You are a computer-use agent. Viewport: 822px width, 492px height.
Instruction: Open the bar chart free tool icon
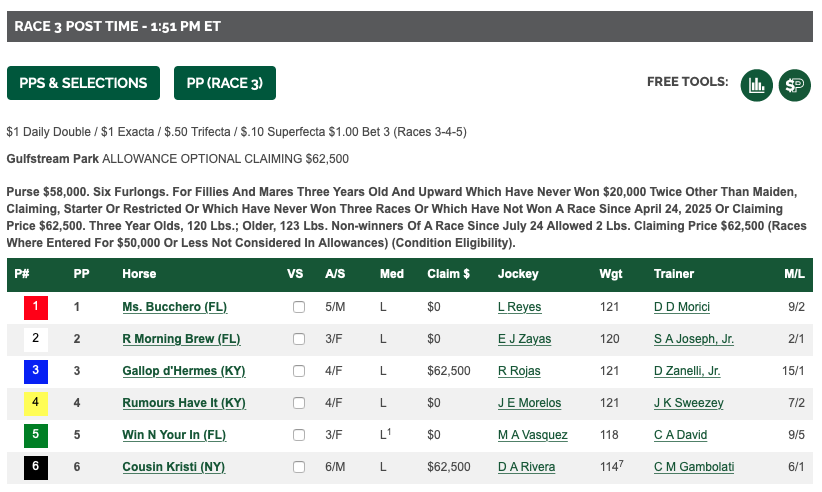[x=757, y=85]
